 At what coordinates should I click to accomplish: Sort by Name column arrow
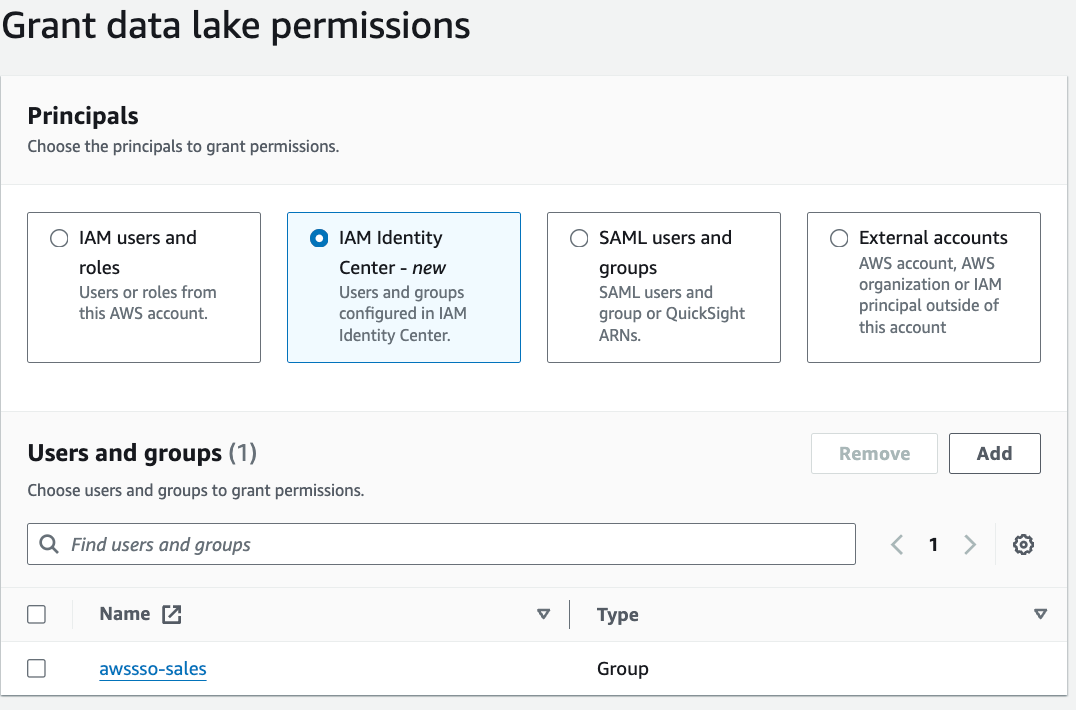click(544, 614)
